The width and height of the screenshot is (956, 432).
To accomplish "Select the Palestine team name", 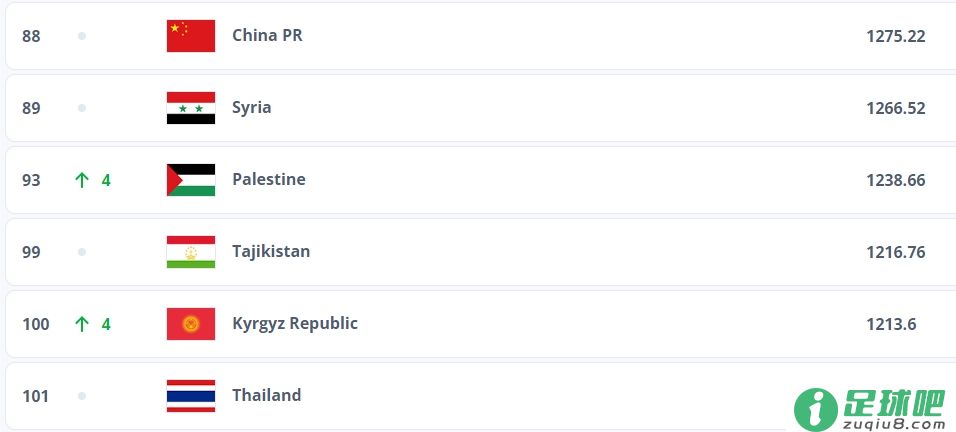I will (x=269, y=179).
